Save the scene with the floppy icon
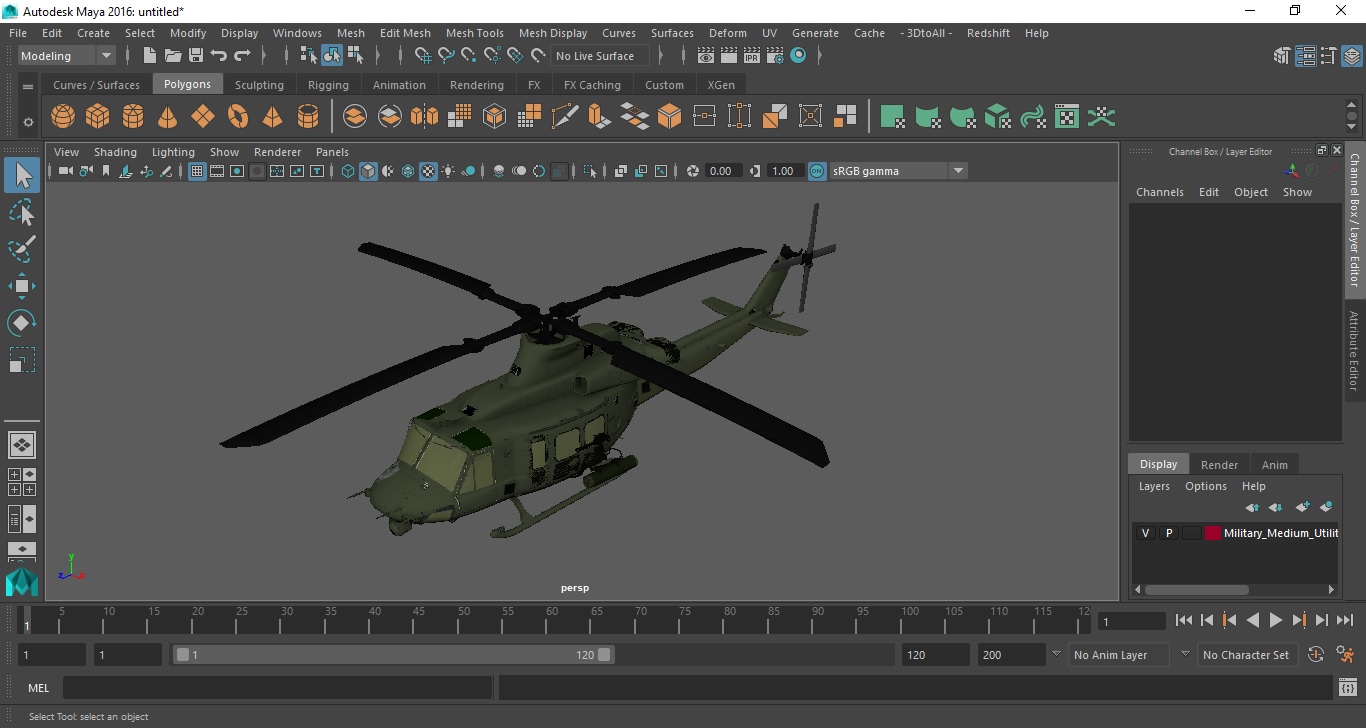 (196, 56)
